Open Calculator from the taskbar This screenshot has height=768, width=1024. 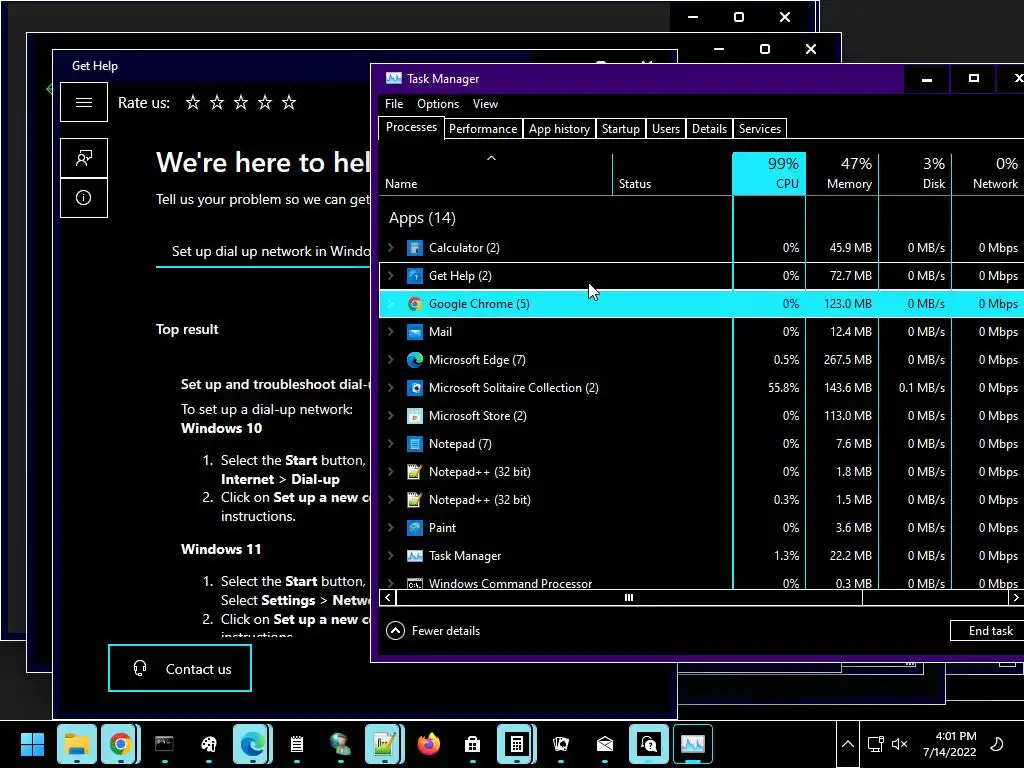(x=516, y=744)
